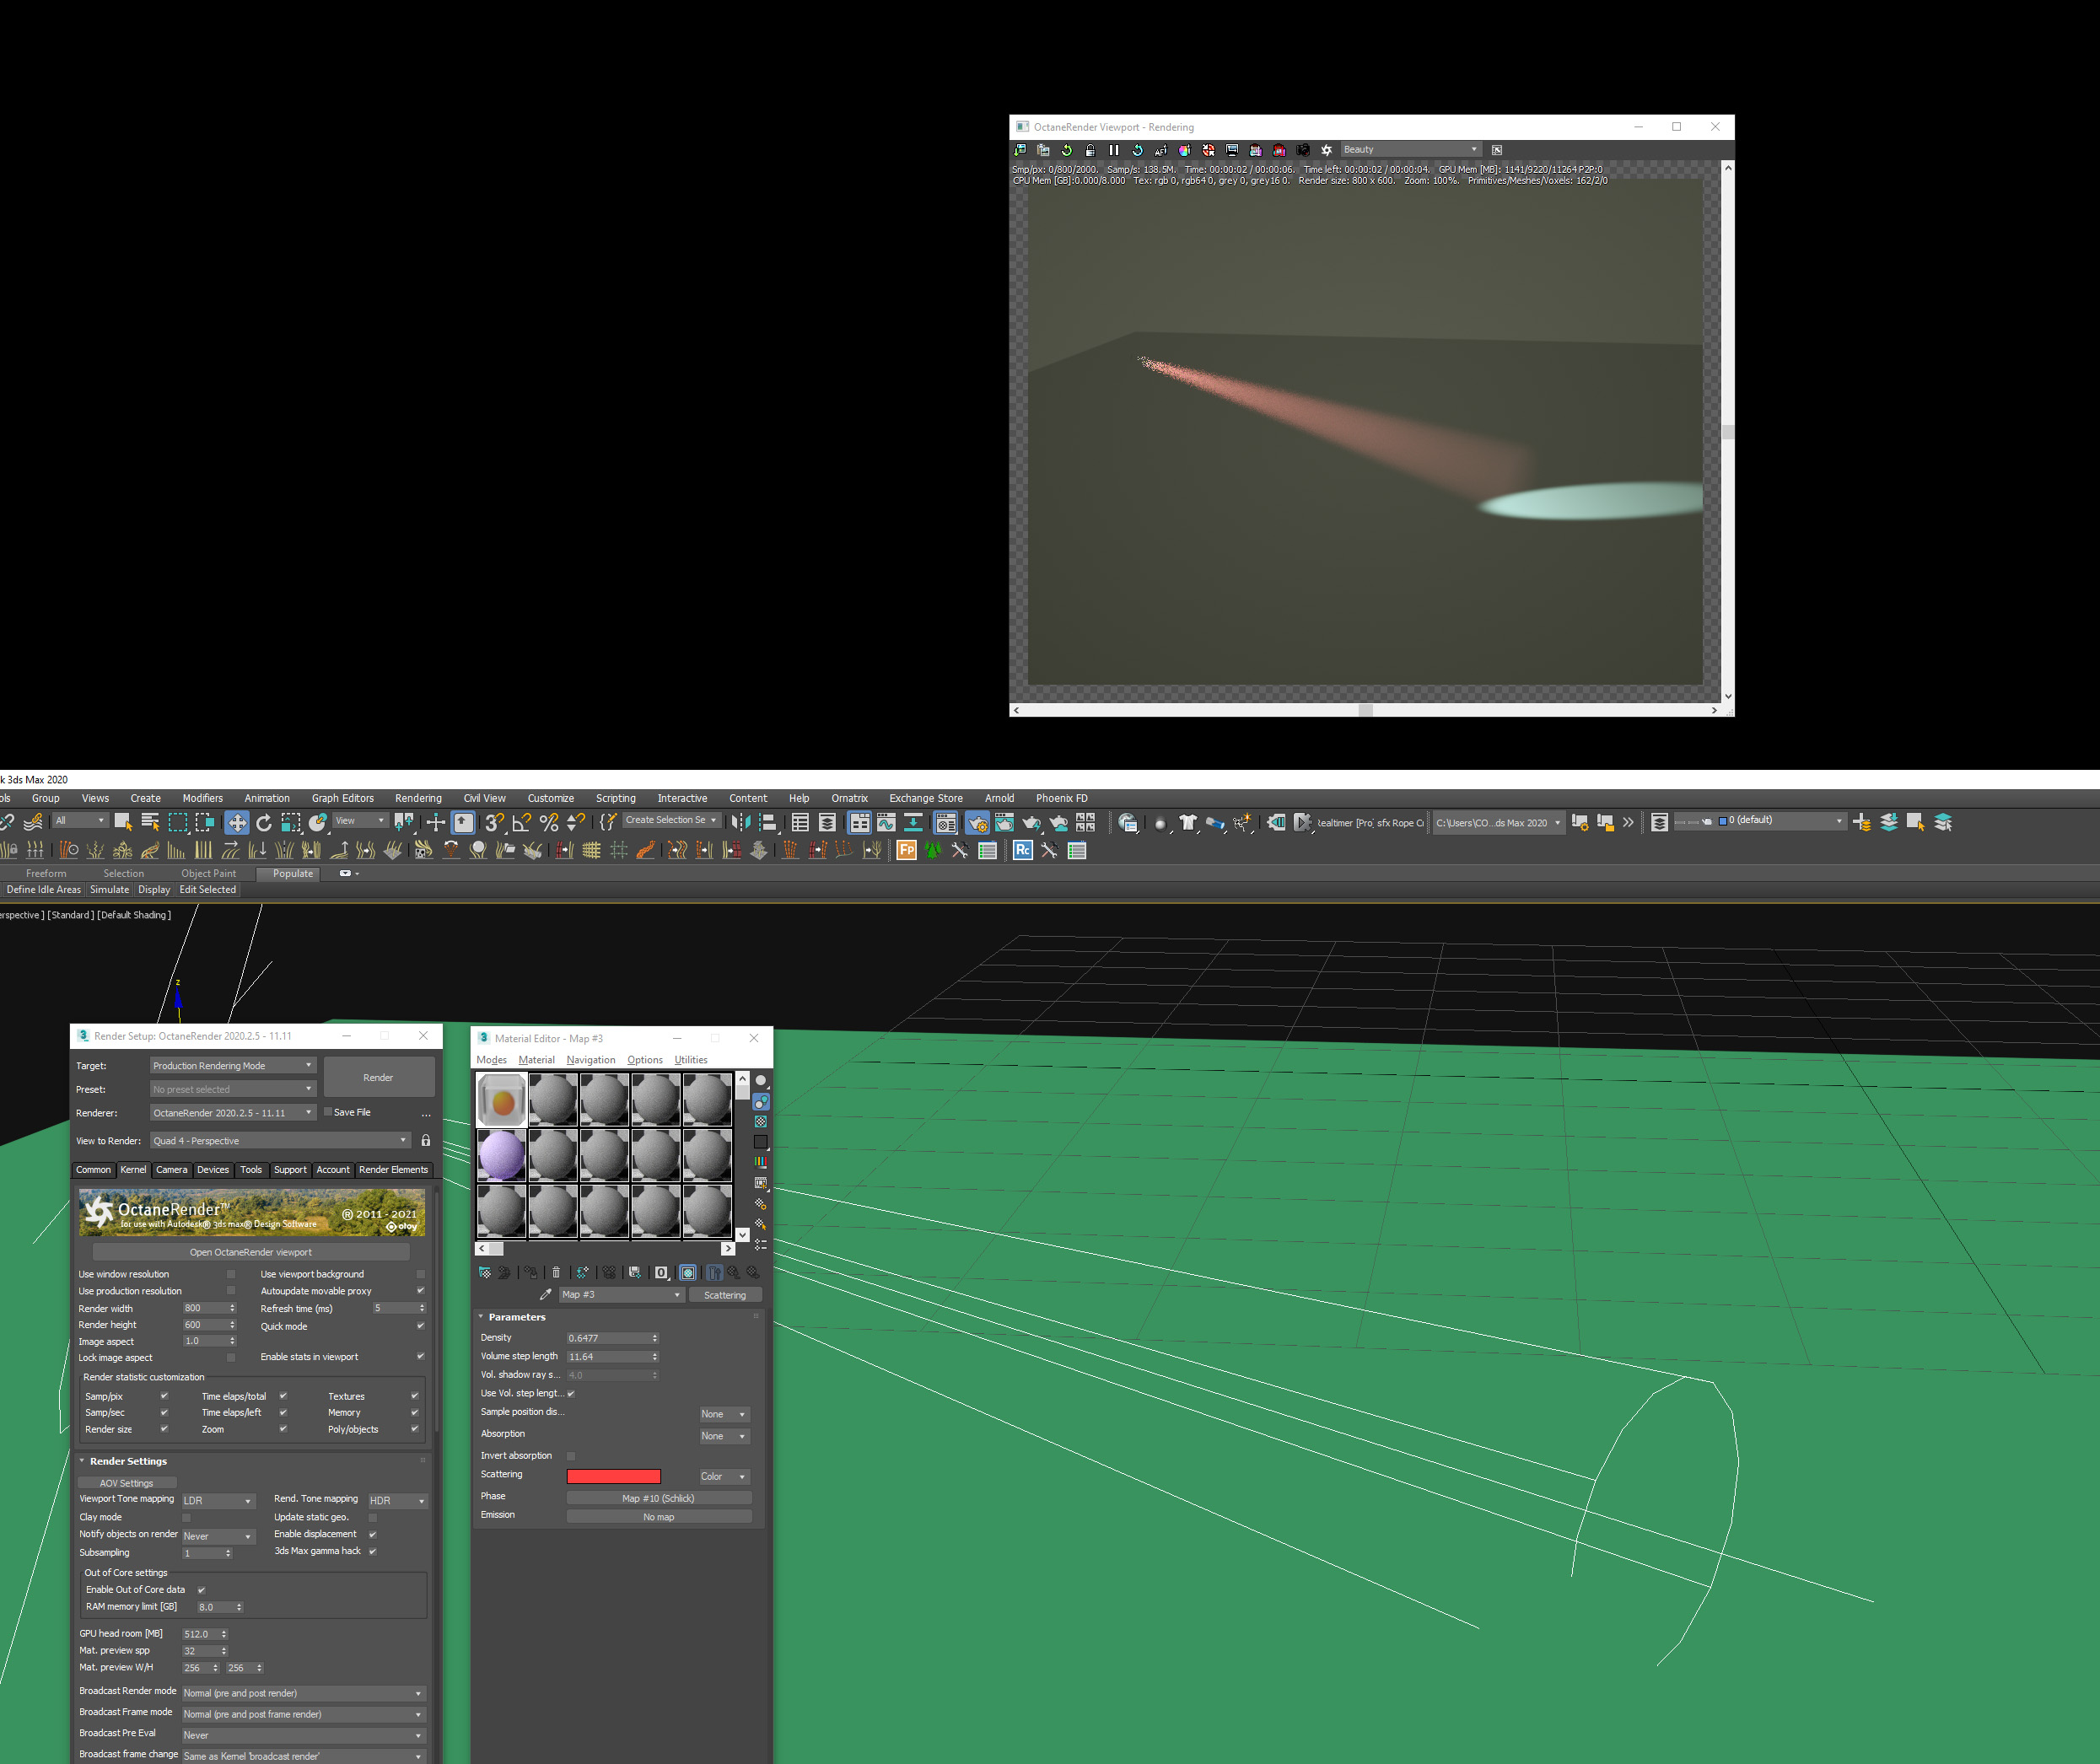The height and width of the screenshot is (1764, 2100).
Task: Switch to the Kernel tab
Action: (133, 1169)
